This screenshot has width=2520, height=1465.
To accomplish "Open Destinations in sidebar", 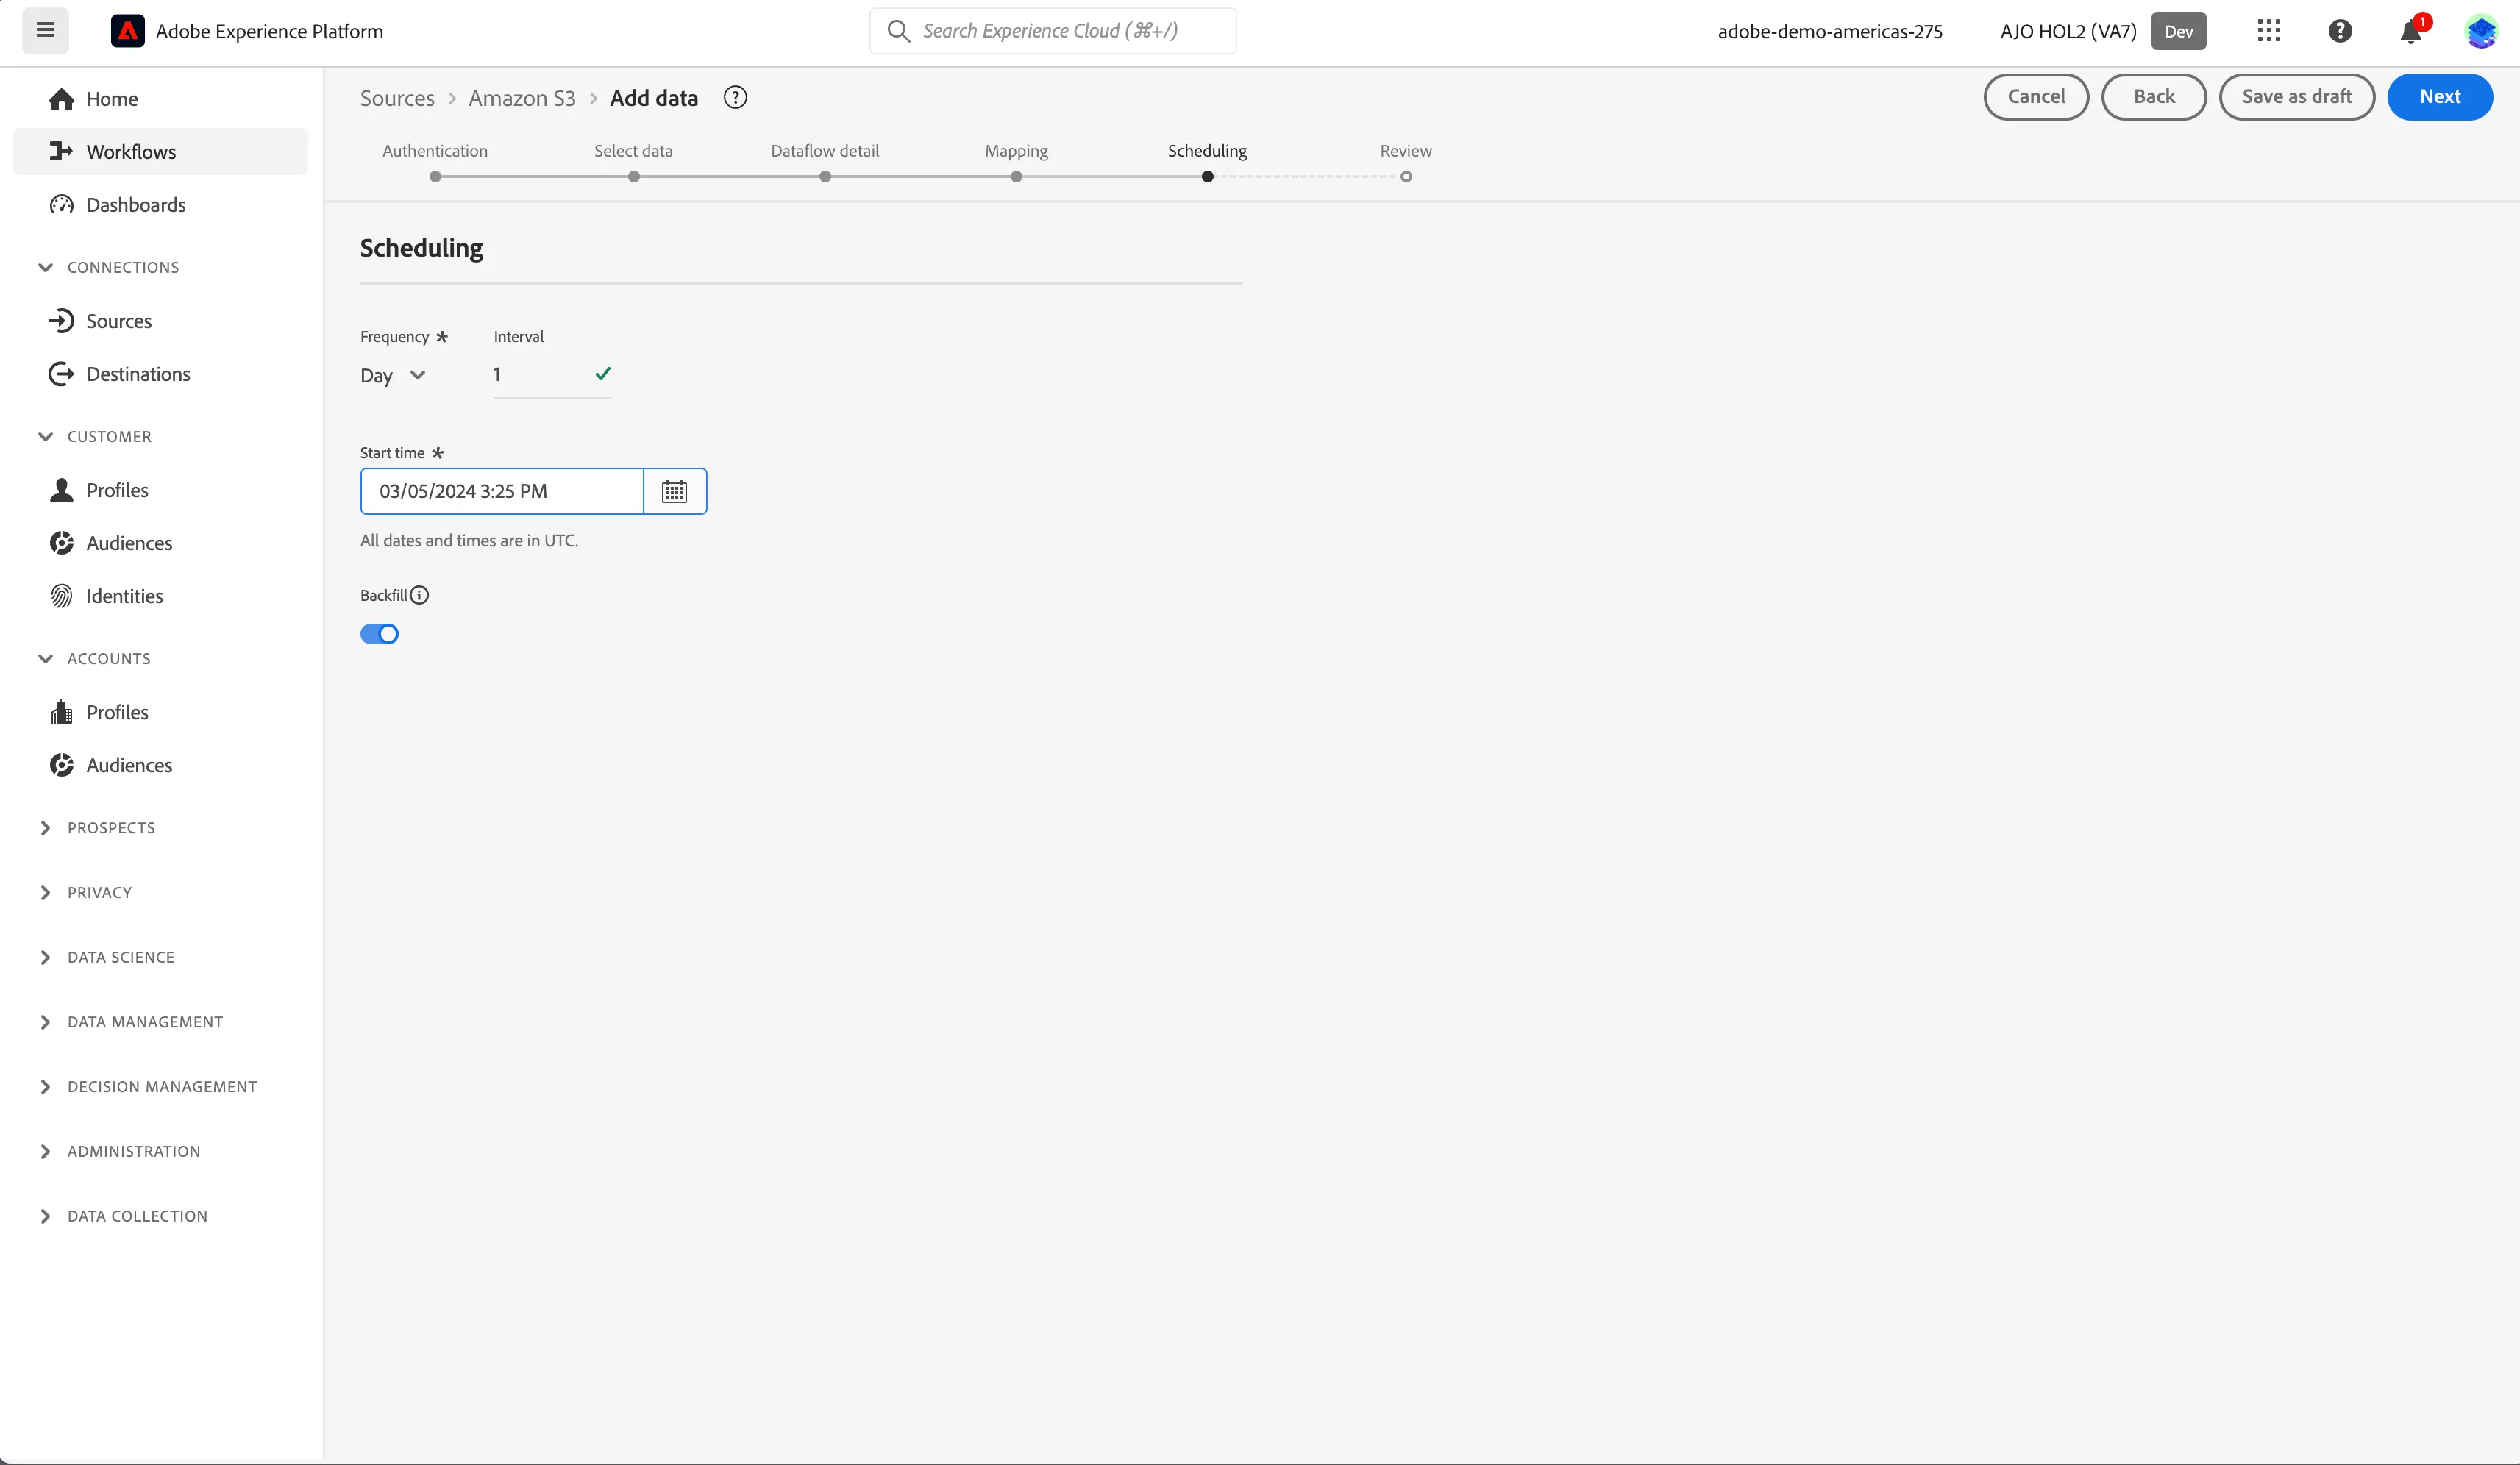I will 160,374.
